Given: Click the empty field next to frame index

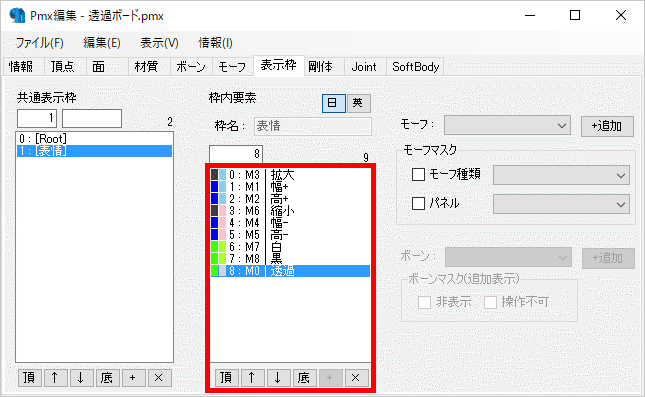Looking at the screenshot, I should [92, 118].
